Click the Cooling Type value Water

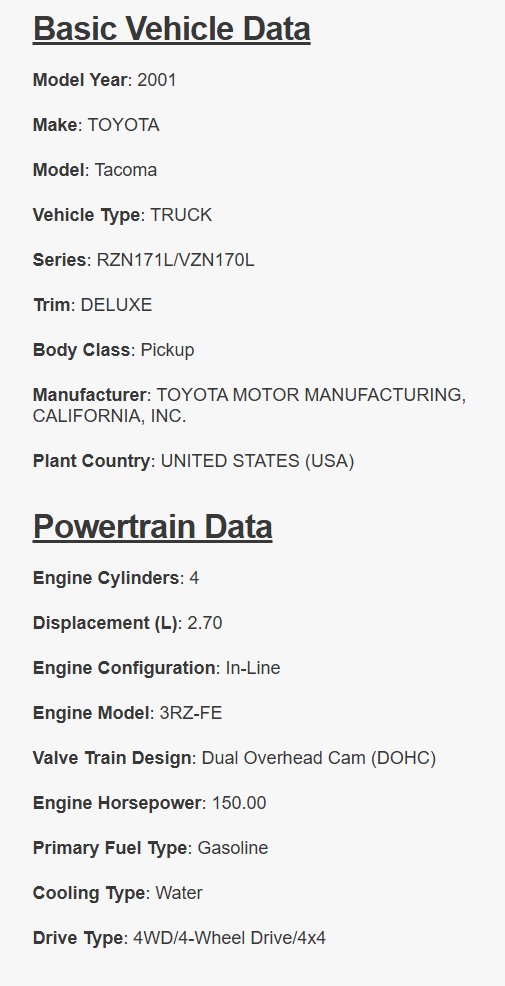(x=179, y=893)
